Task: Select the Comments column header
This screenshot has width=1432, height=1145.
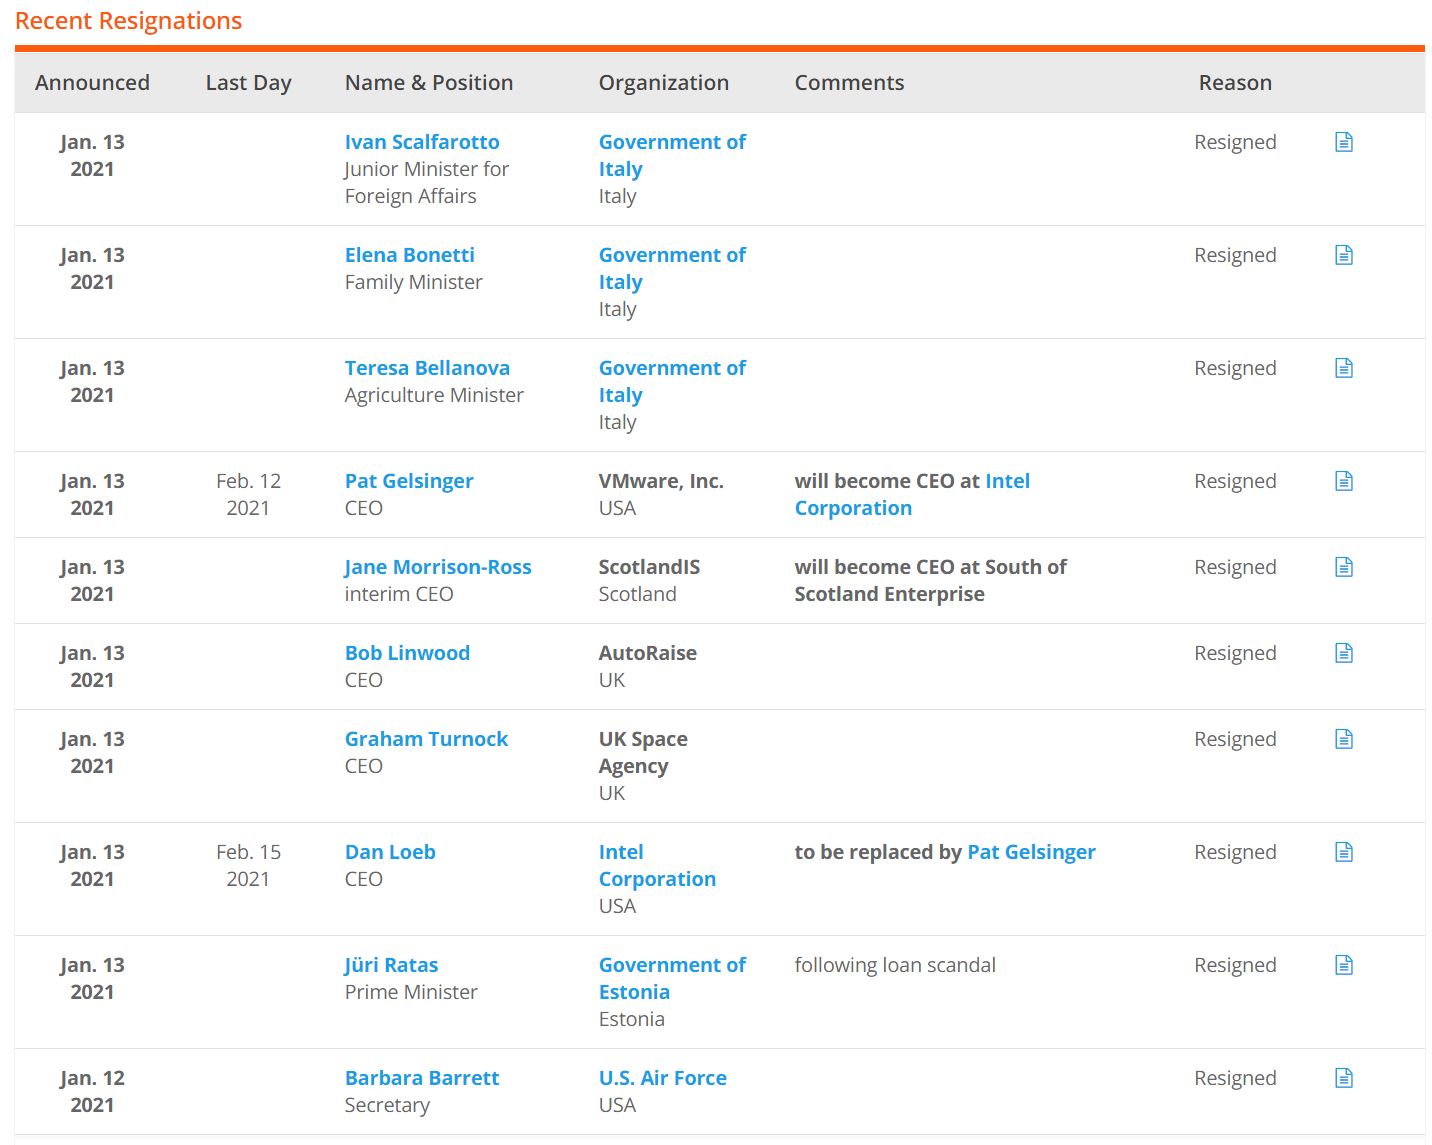Action: tap(849, 83)
